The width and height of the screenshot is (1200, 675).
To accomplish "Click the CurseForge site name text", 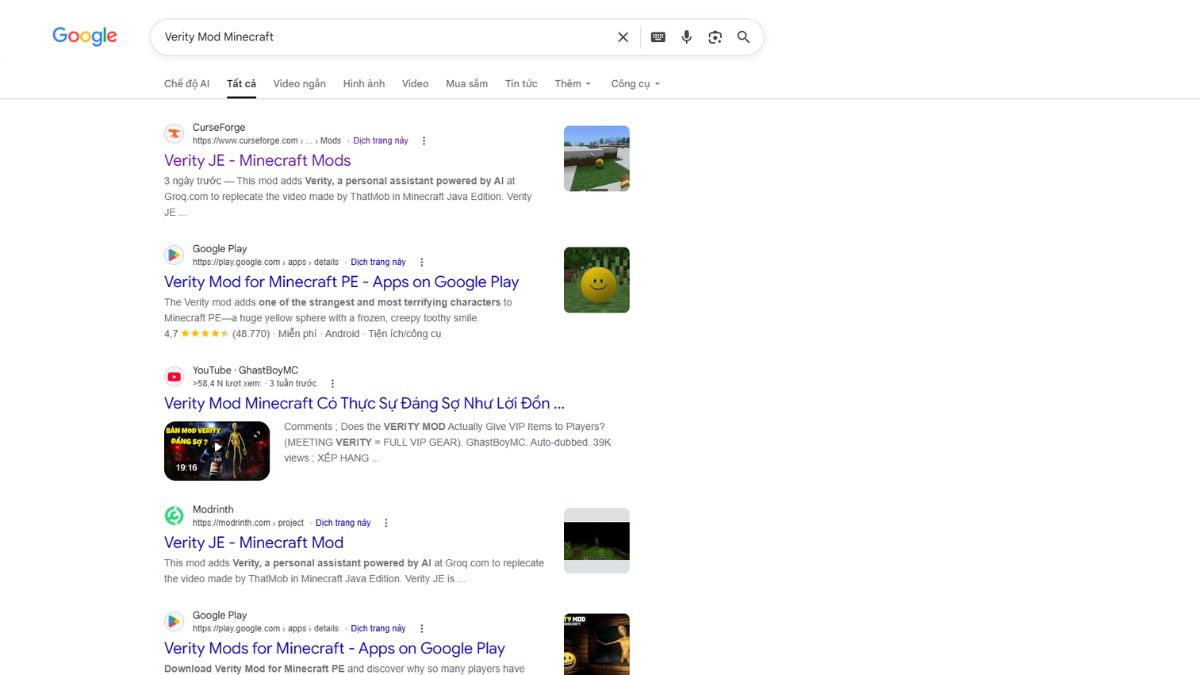I will click(219, 128).
